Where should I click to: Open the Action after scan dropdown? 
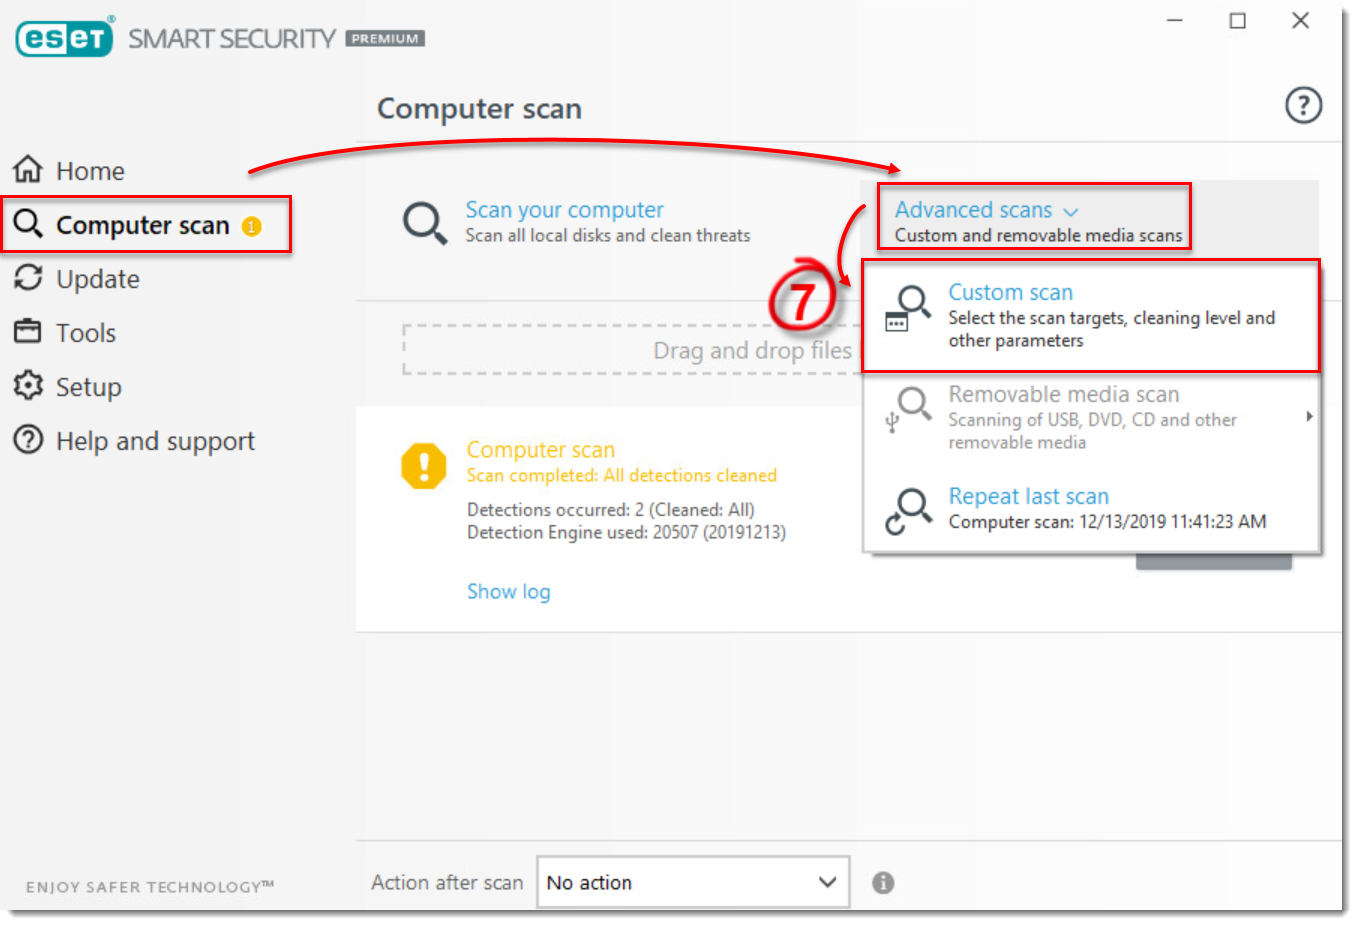(693, 882)
